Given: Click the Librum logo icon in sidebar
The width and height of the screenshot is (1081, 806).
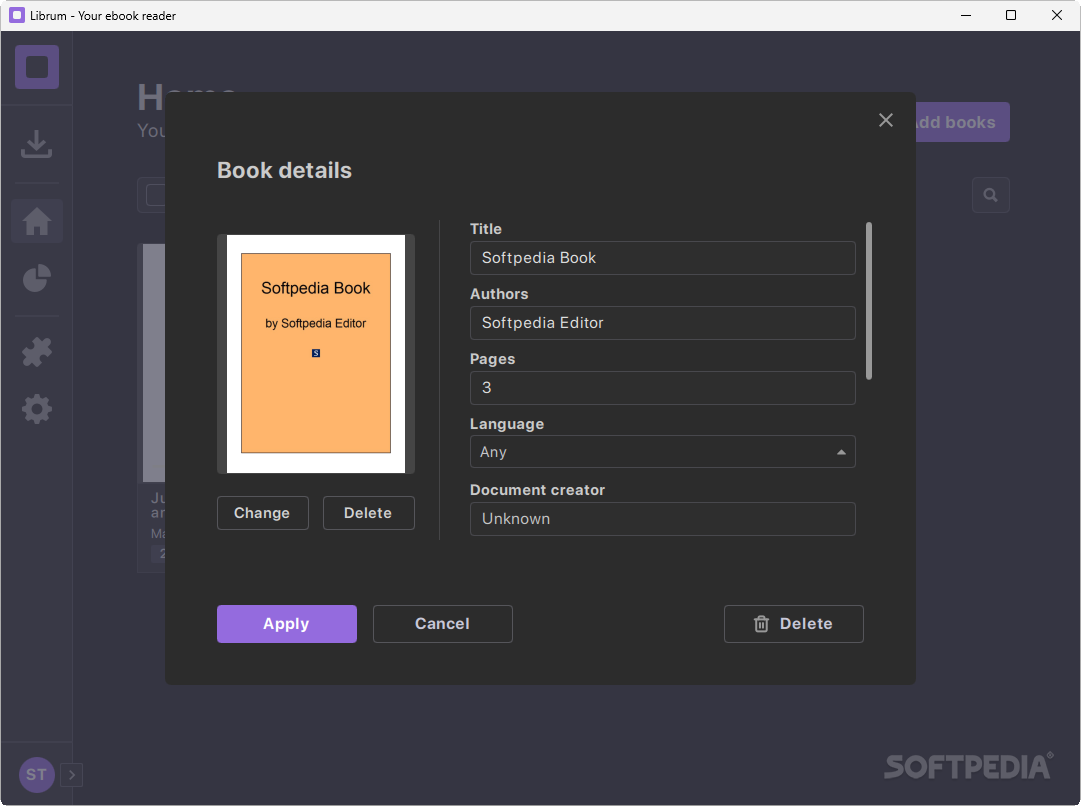Looking at the screenshot, I should 37,67.
